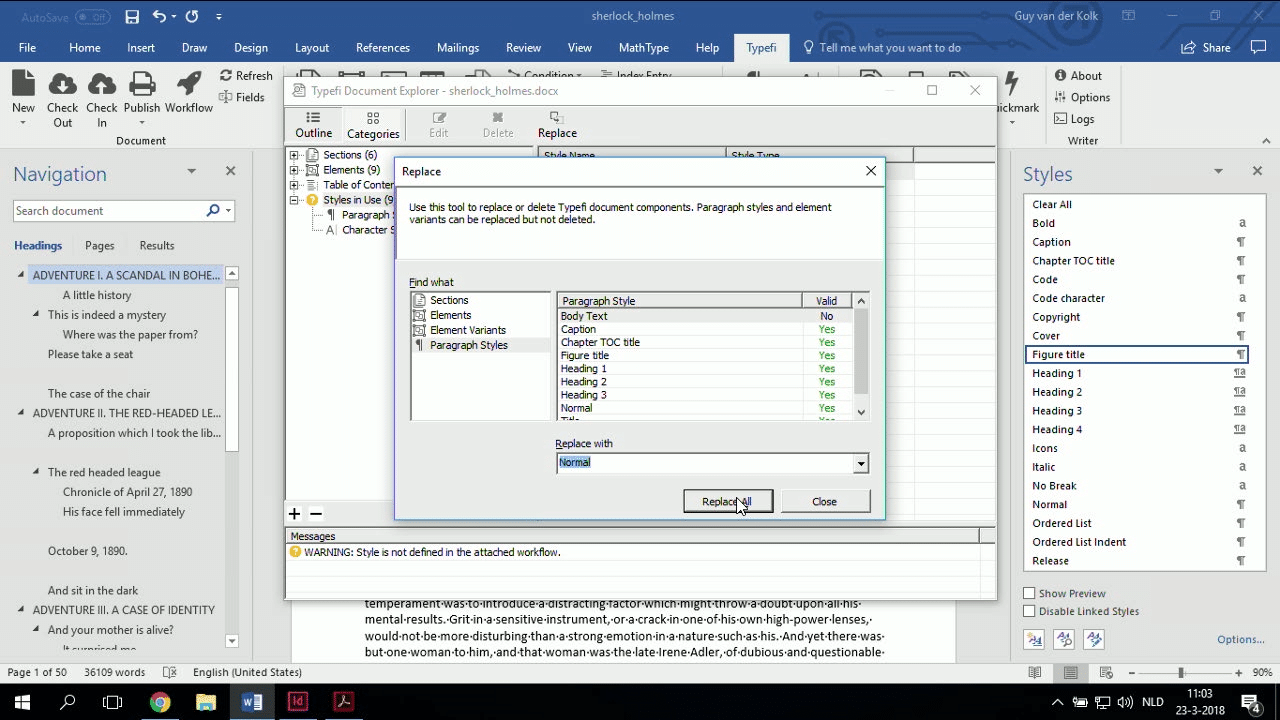Screen dimensions: 1280x720
Task: Open the Replace with dropdown arrow
Action: [x=860, y=463]
